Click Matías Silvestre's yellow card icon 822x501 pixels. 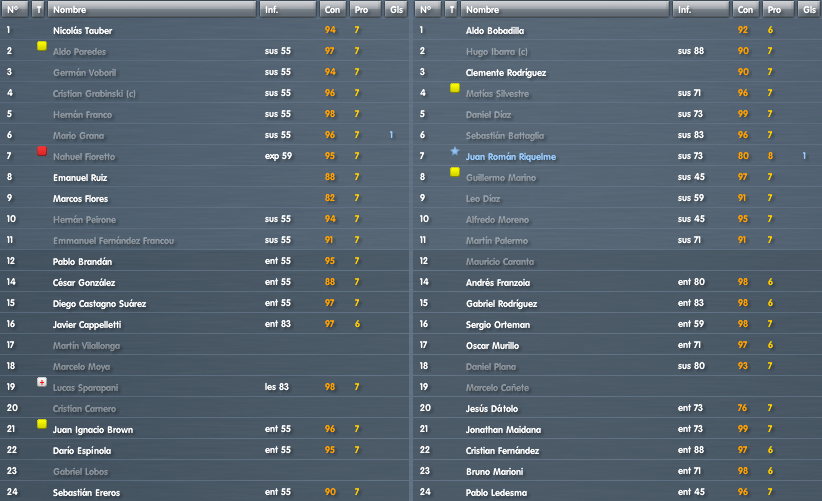tap(455, 88)
